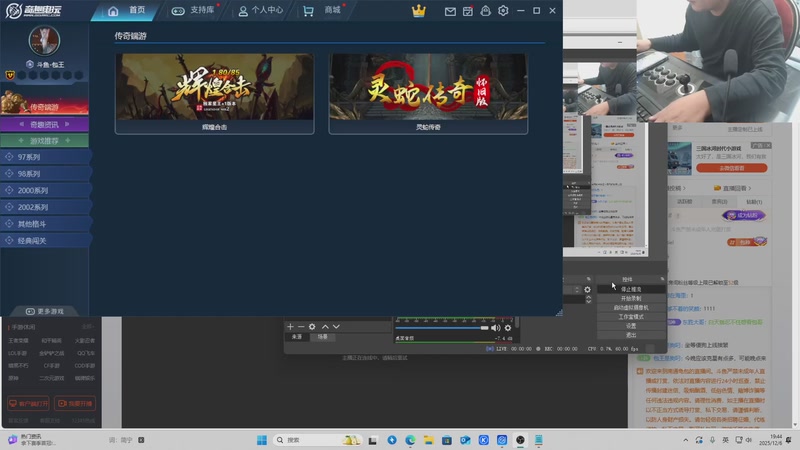Viewport: 800px width, 450px height.
Task: Mute the audio with the speaker icon
Action: pyautogui.click(x=495, y=328)
